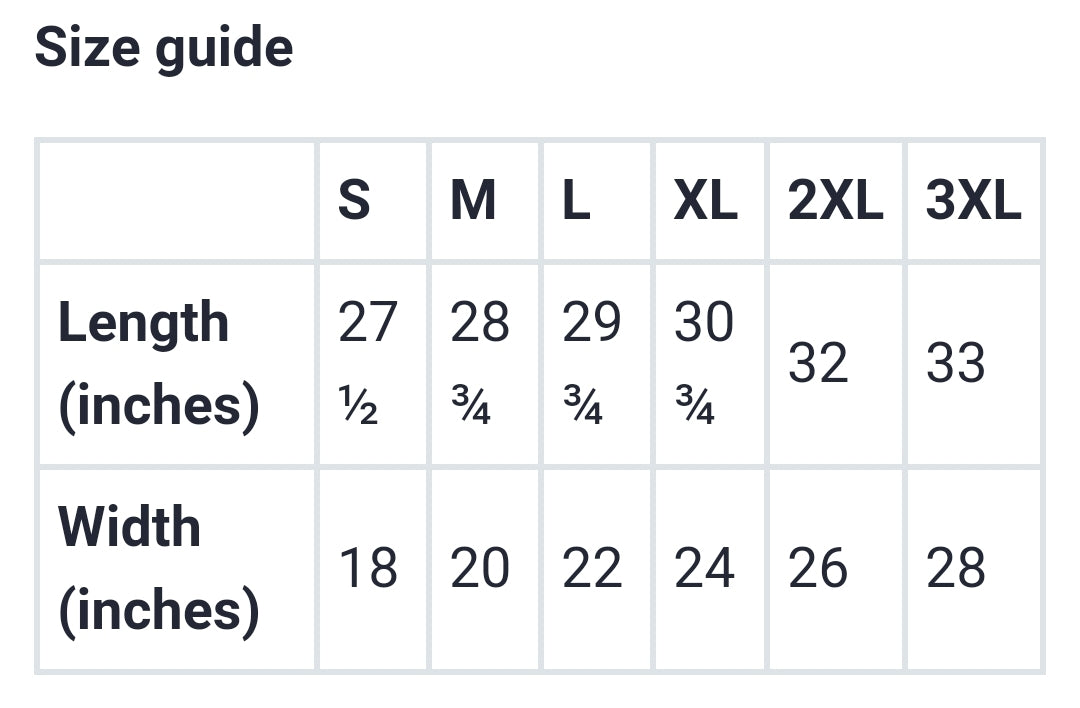Select the 3XL size column header
The height and width of the screenshot is (708, 1080).
pos(973,200)
